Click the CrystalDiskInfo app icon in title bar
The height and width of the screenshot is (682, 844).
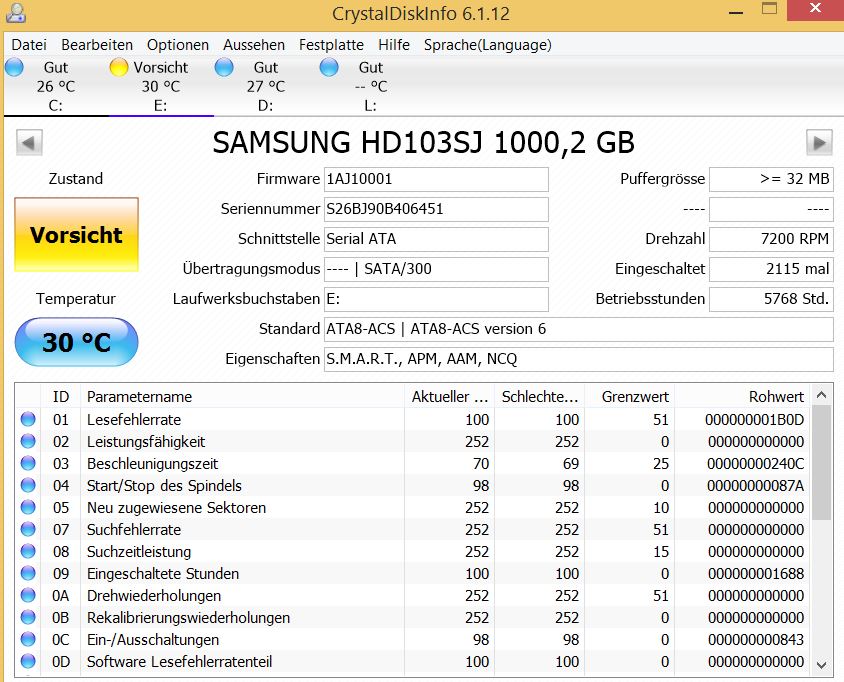tap(15, 13)
